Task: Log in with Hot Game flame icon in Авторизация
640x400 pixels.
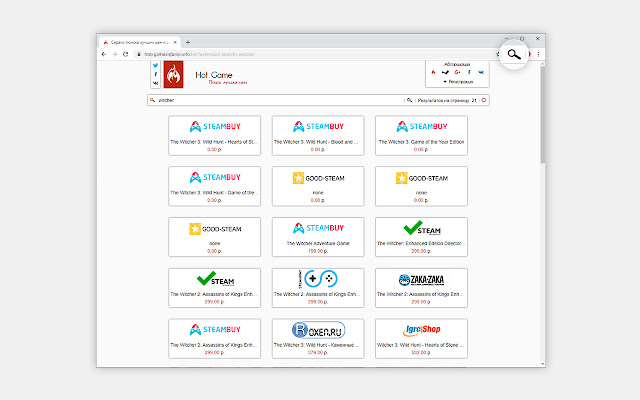Action: pyautogui.click(x=433, y=72)
